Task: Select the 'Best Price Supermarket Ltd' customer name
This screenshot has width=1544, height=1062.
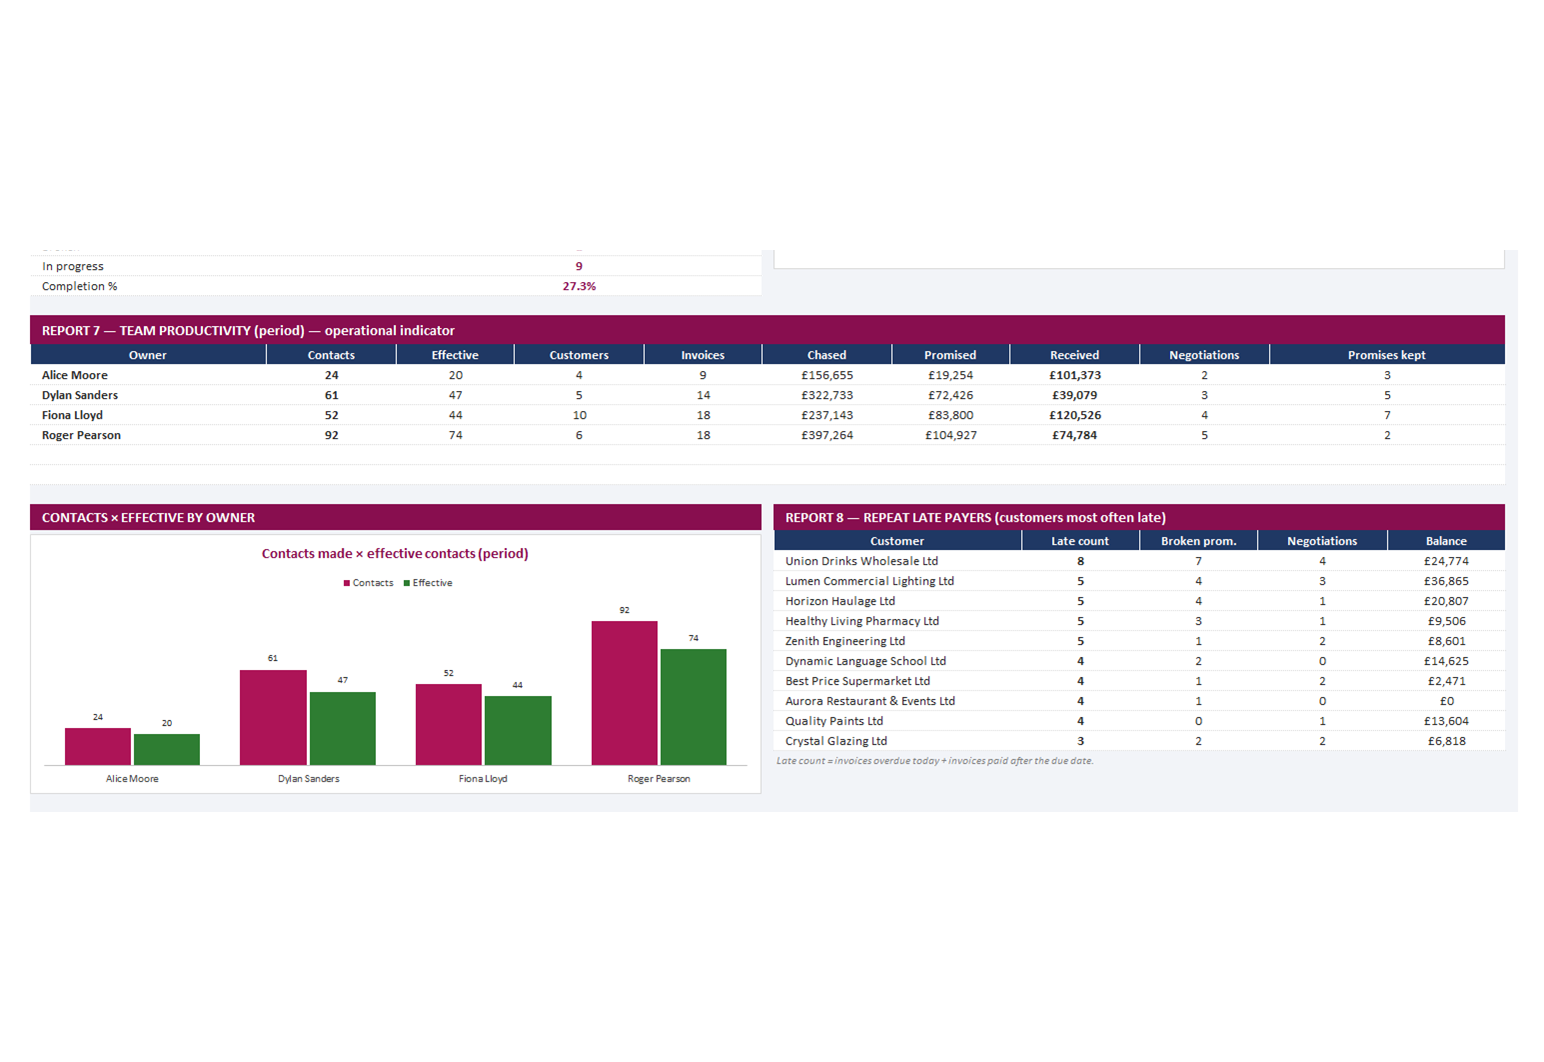Action: (x=857, y=681)
